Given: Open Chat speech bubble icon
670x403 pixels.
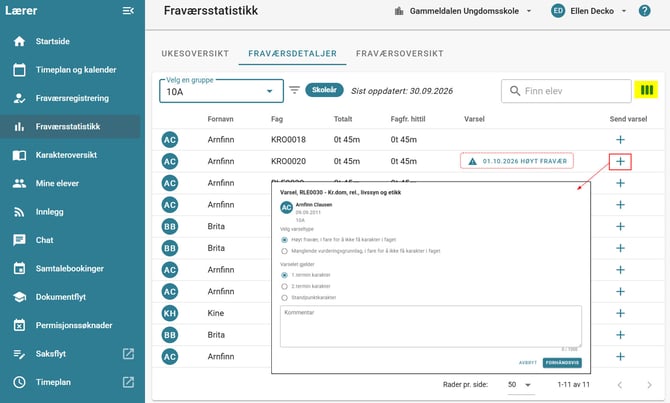Looking at the screenshot, I should [x=19, y=240].
